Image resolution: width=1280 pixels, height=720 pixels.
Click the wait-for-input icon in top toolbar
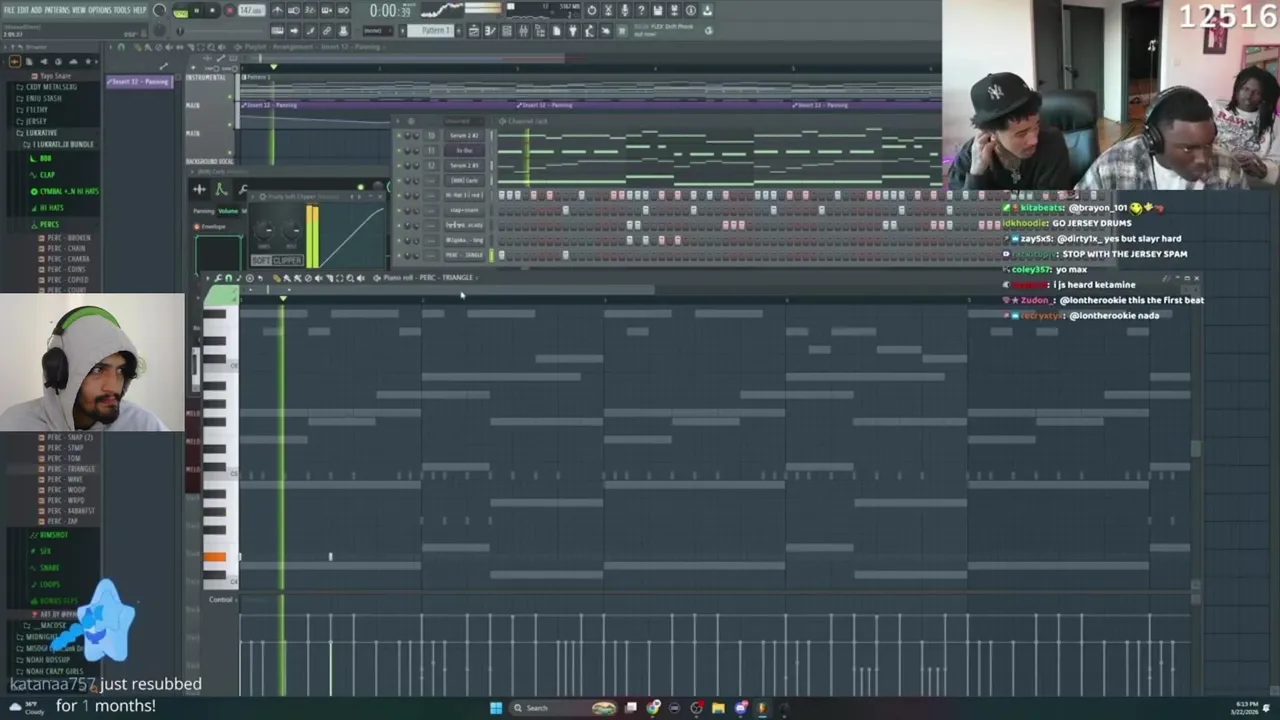pyautogui.click(x=294, y=10)
